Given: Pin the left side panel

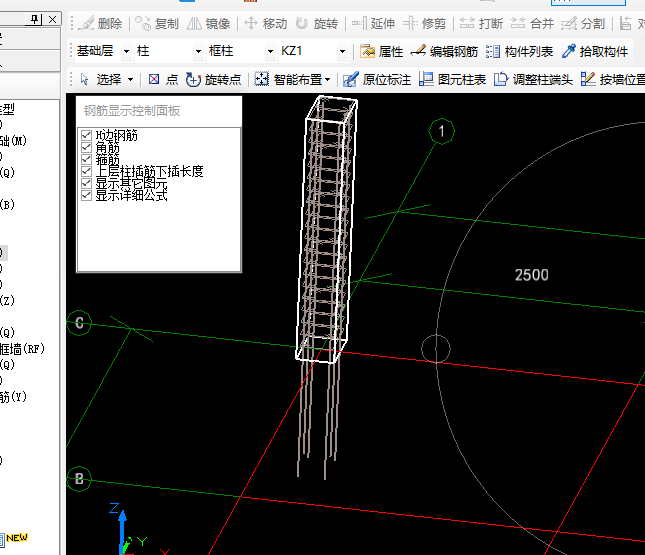Looking at the screenshot, I should tap(35, 19).
